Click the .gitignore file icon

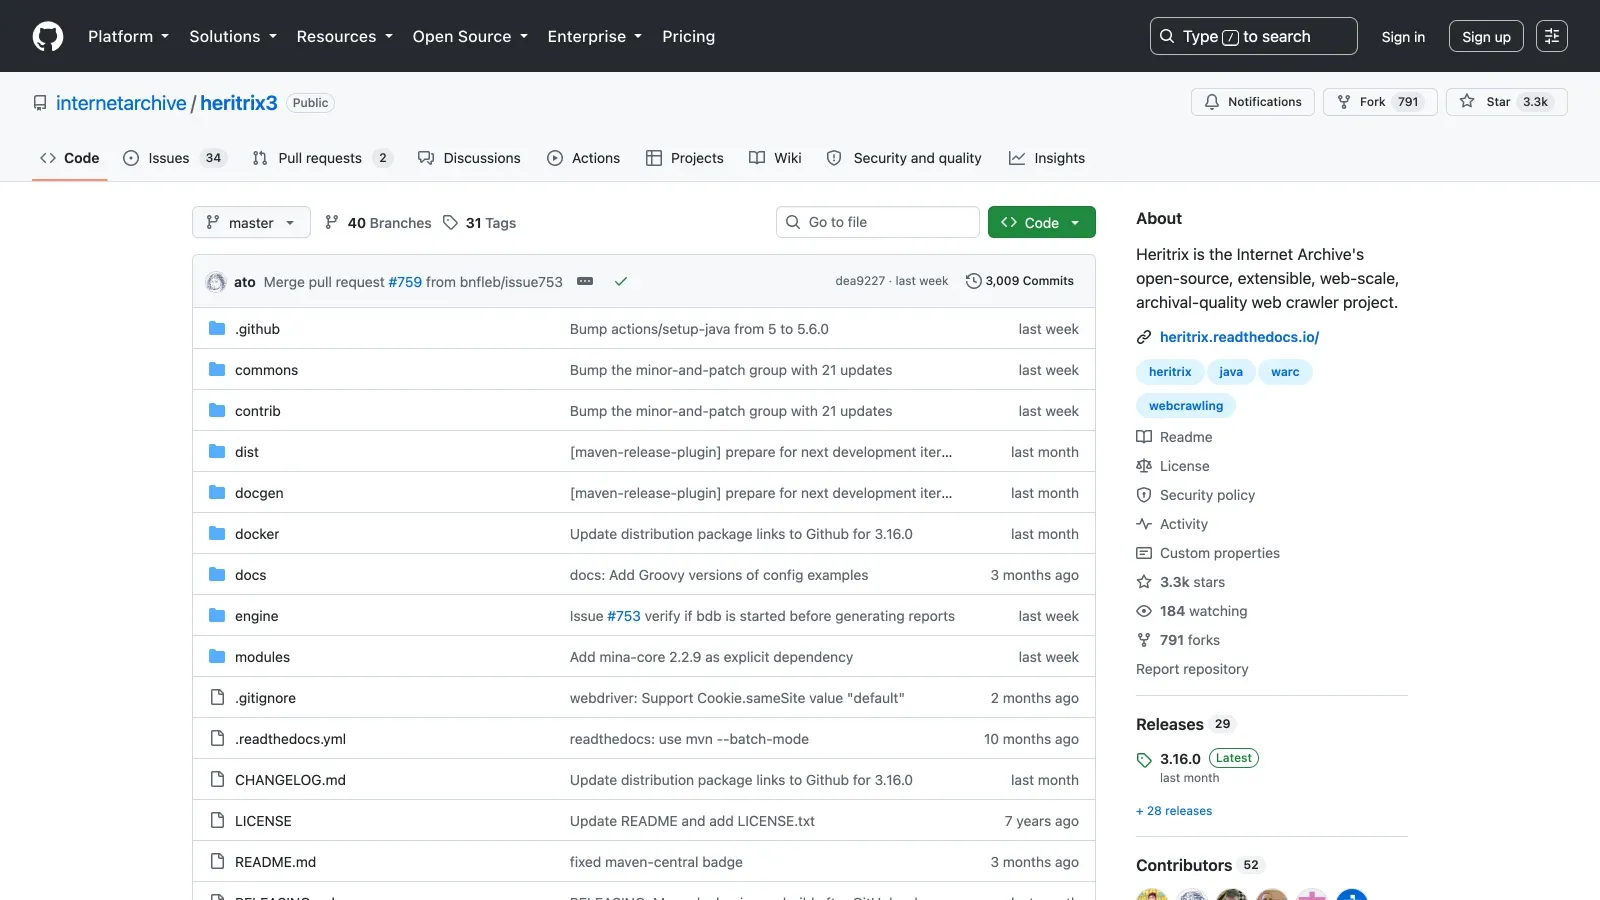tap(217, 698)
